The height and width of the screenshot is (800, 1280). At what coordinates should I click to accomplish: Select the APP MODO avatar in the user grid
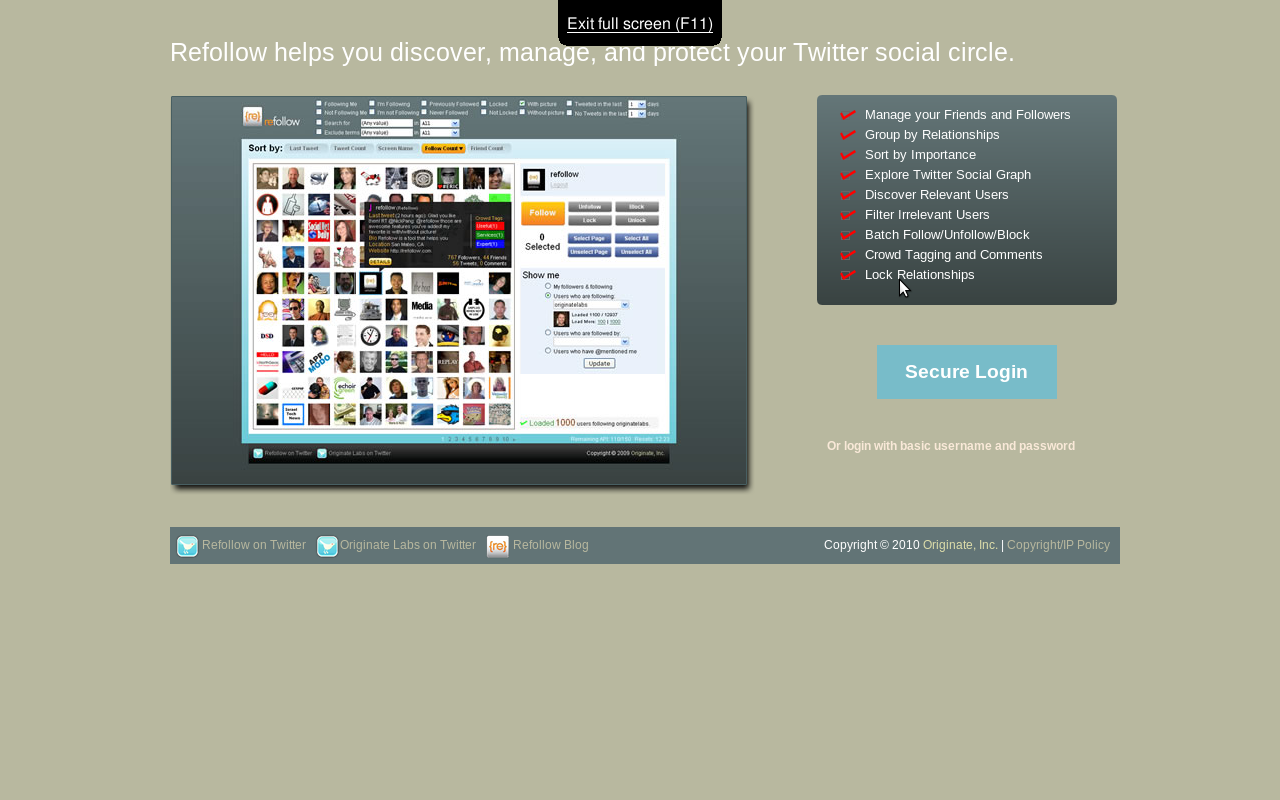click(x=319, y=361)
